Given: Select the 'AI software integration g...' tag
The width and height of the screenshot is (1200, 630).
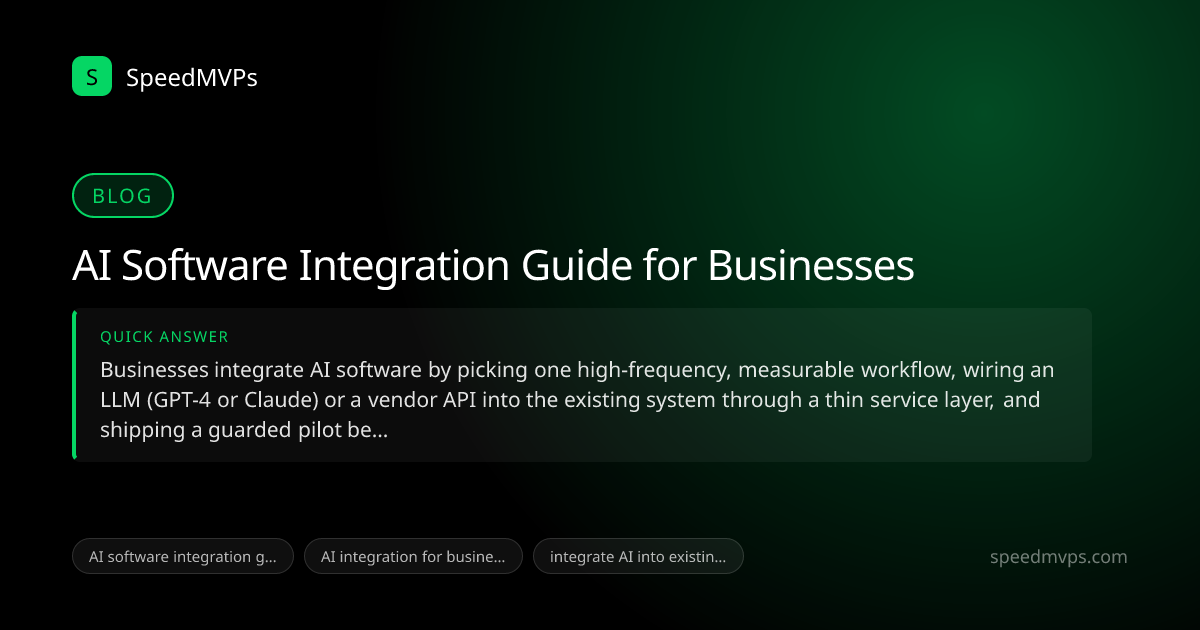Looking at the screenshot, I should pyautogui.click(x=183, y=557).
